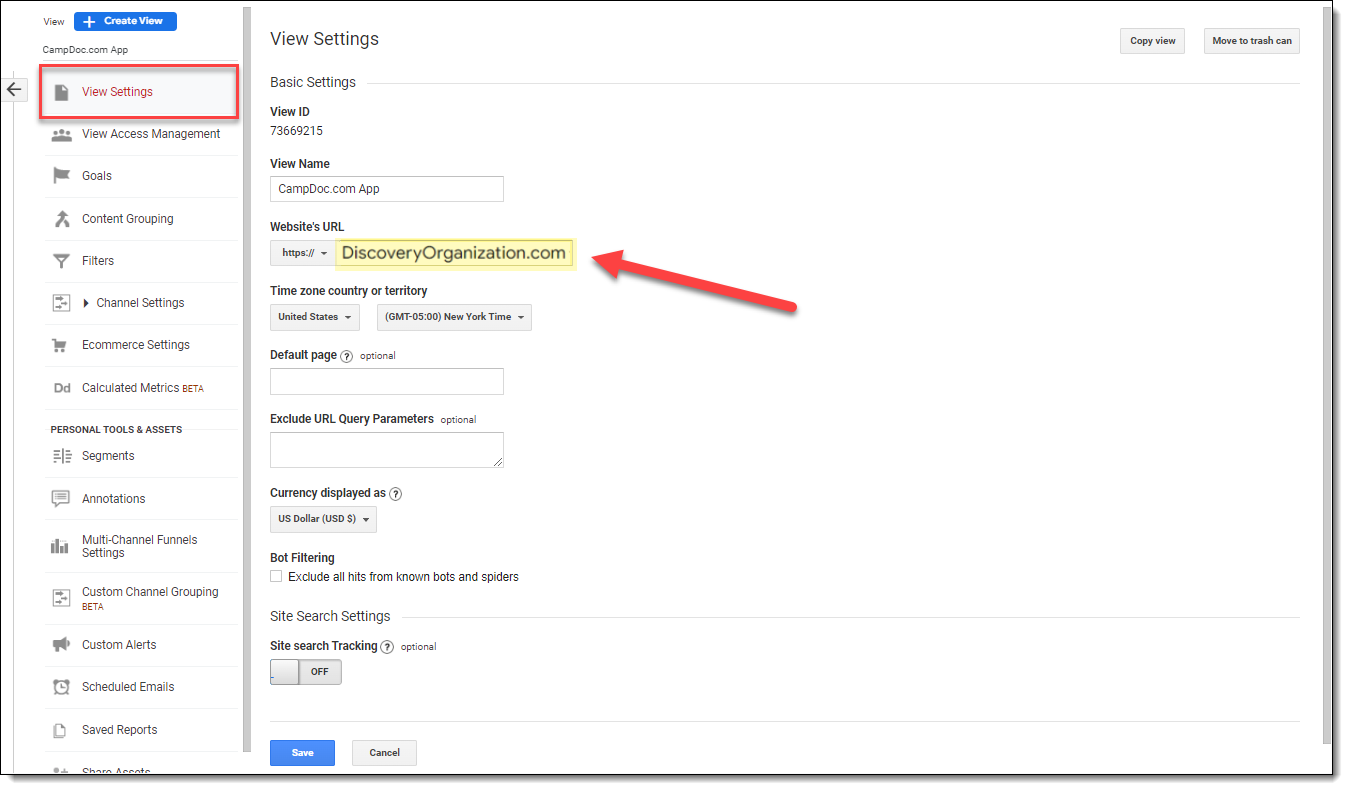1348x790 pixels.
Task: Click the View Settings page heading
Action: point(324,39)
